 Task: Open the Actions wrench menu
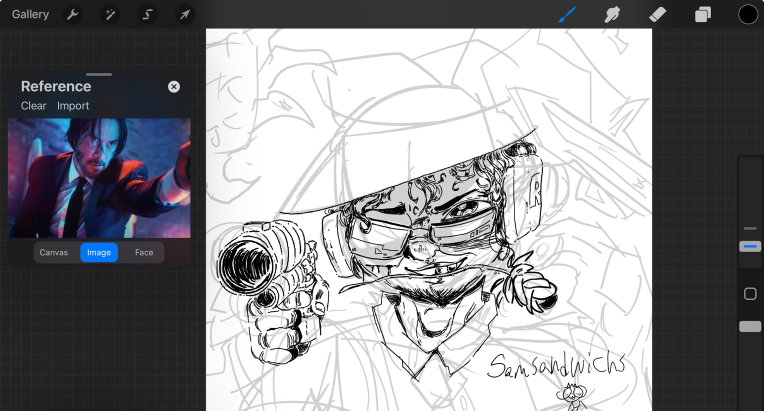coord(73,15)
